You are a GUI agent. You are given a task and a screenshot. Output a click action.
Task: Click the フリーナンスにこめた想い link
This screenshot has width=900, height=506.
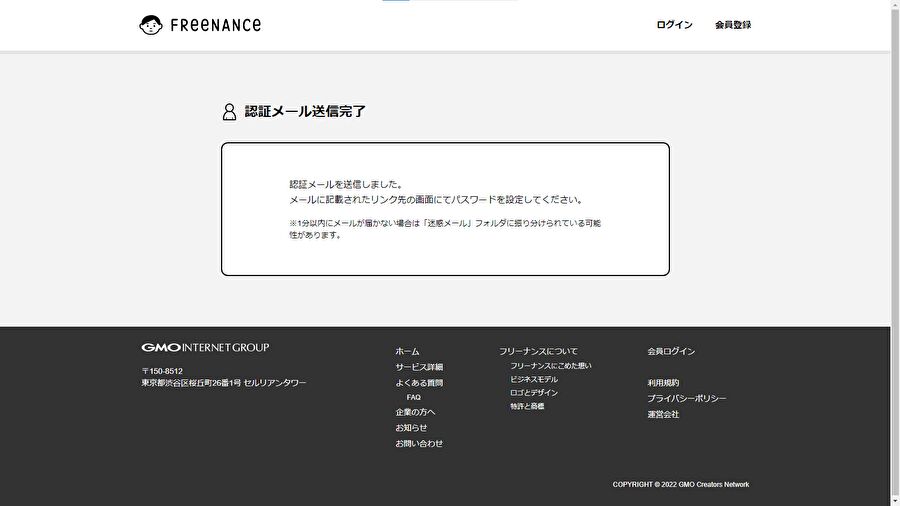[x=551, y=366]
